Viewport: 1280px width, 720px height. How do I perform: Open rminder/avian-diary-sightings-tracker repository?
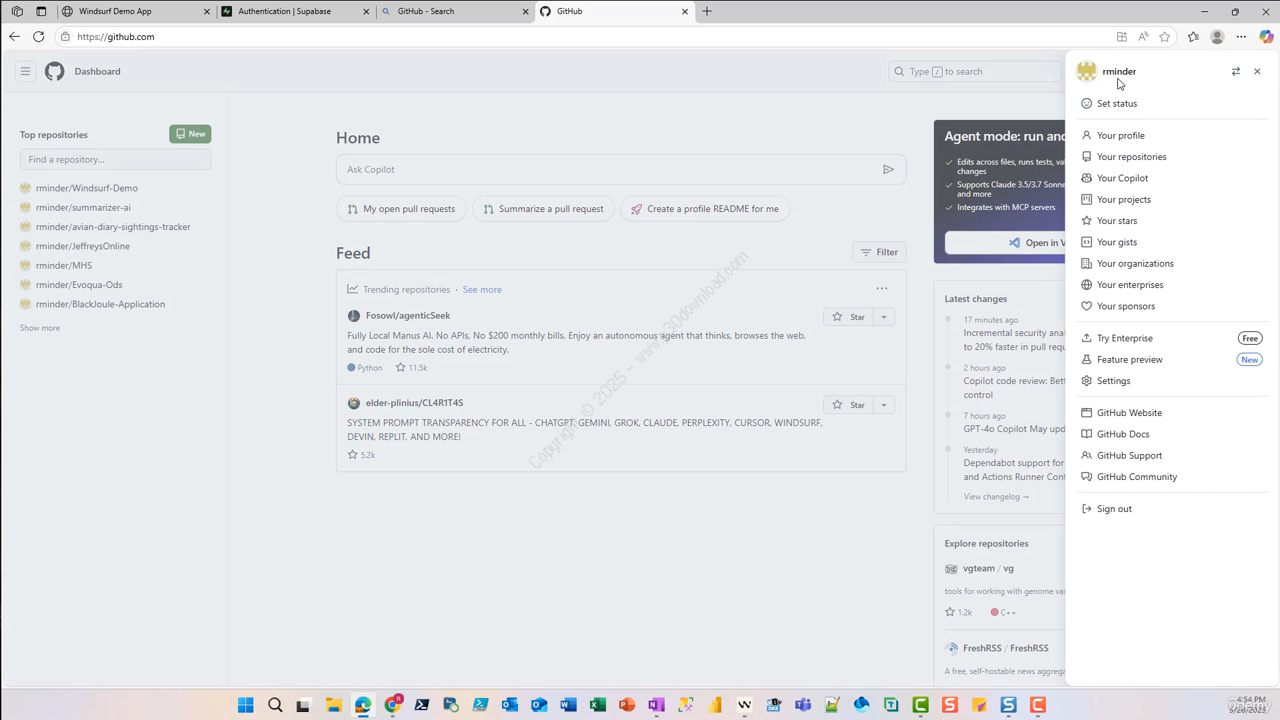click(113, 227)
